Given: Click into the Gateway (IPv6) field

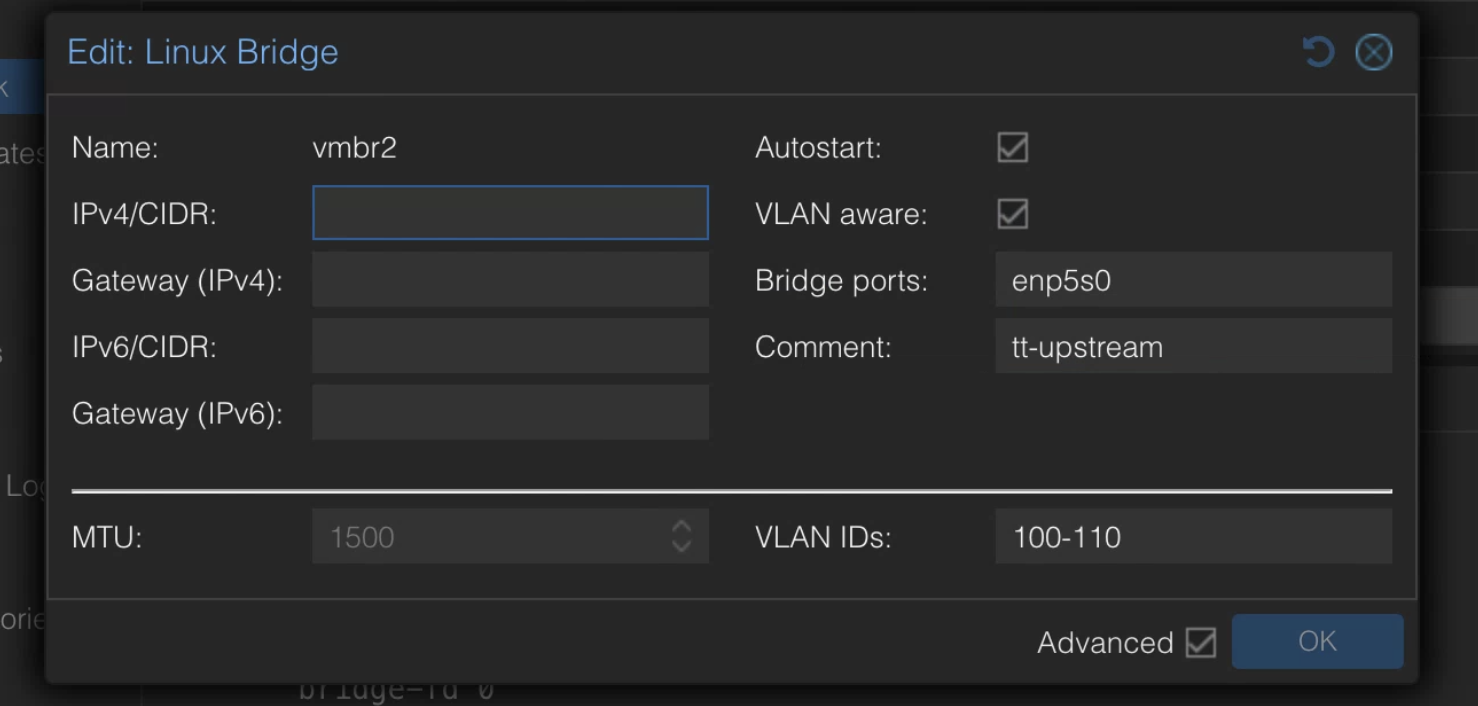Looking at the screenshot, I should (510, 412).
